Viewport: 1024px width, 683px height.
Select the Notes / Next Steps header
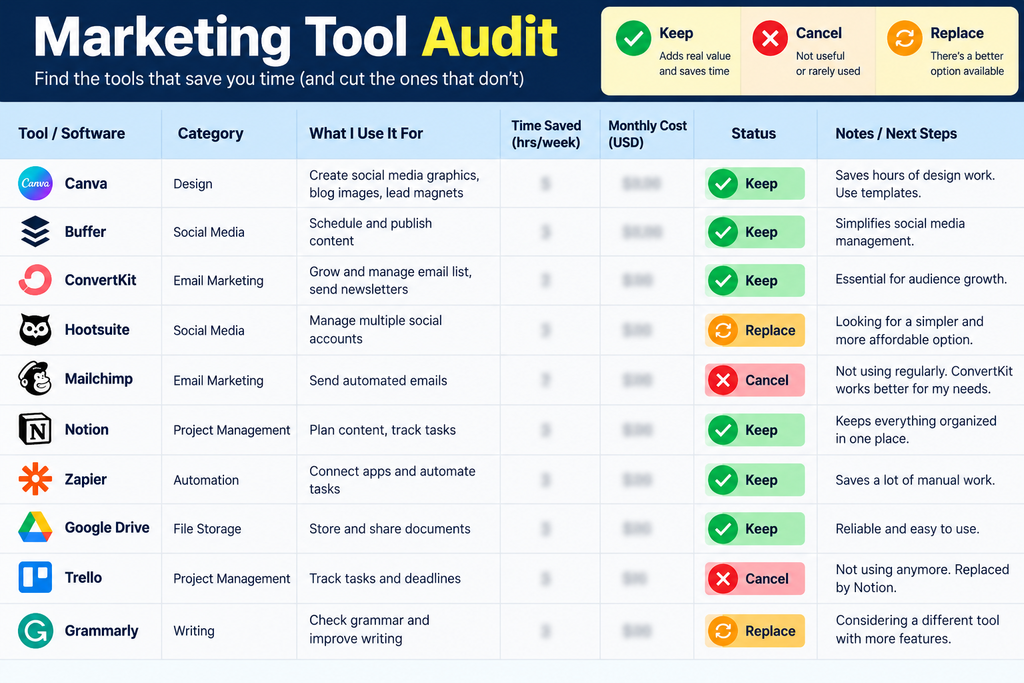(x=896, y=133)
